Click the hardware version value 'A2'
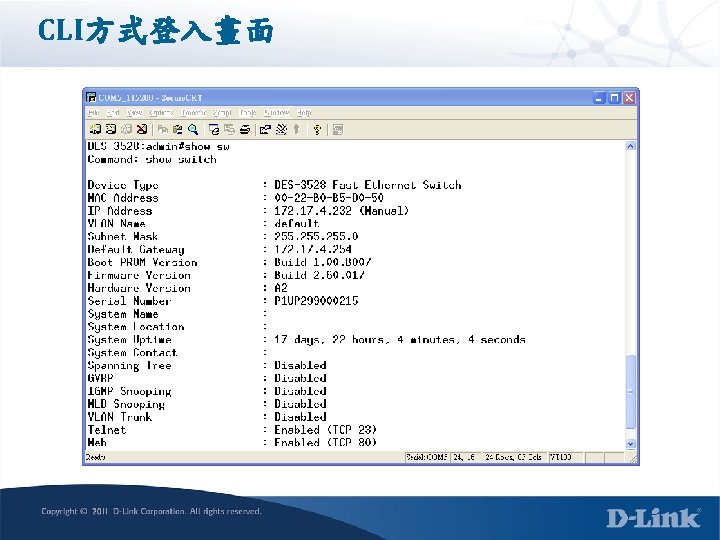 coord(281,288)
